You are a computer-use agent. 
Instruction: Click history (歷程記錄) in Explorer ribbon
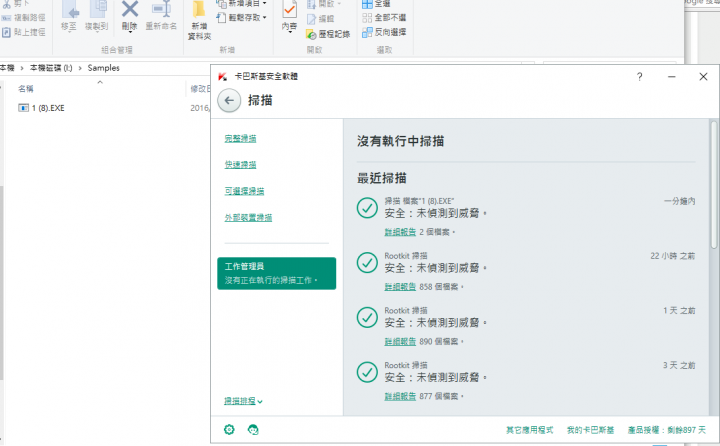click(x=328, y=34)
